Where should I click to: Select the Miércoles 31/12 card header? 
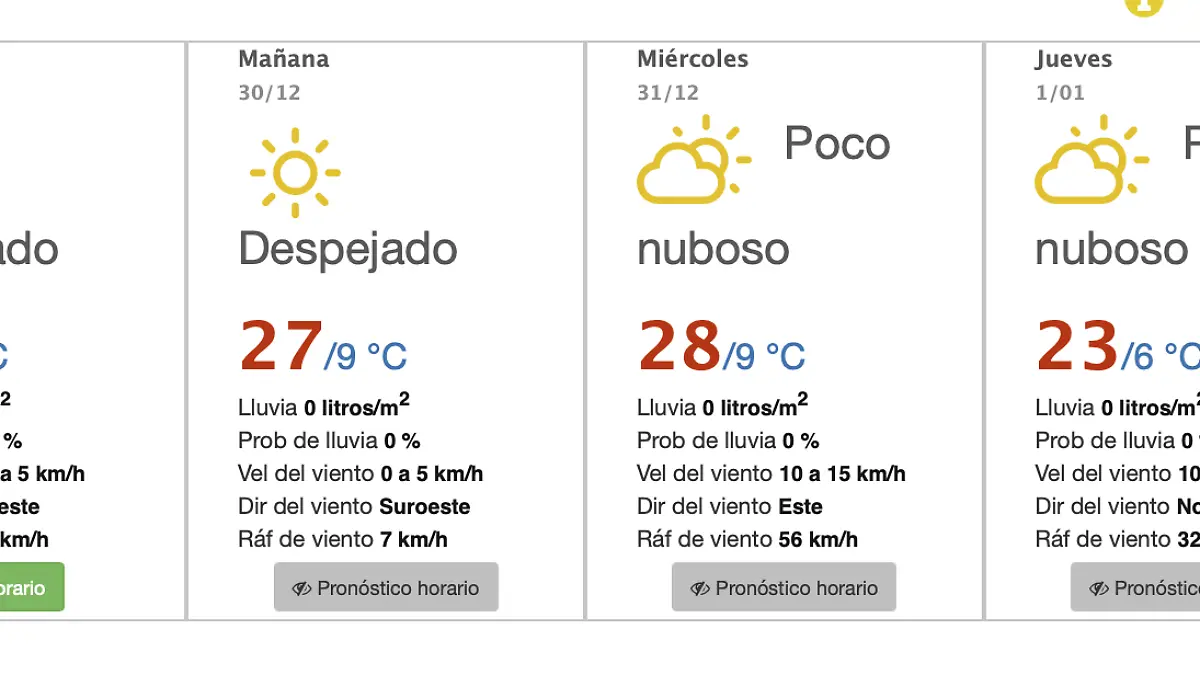click(x=692, y=58)
